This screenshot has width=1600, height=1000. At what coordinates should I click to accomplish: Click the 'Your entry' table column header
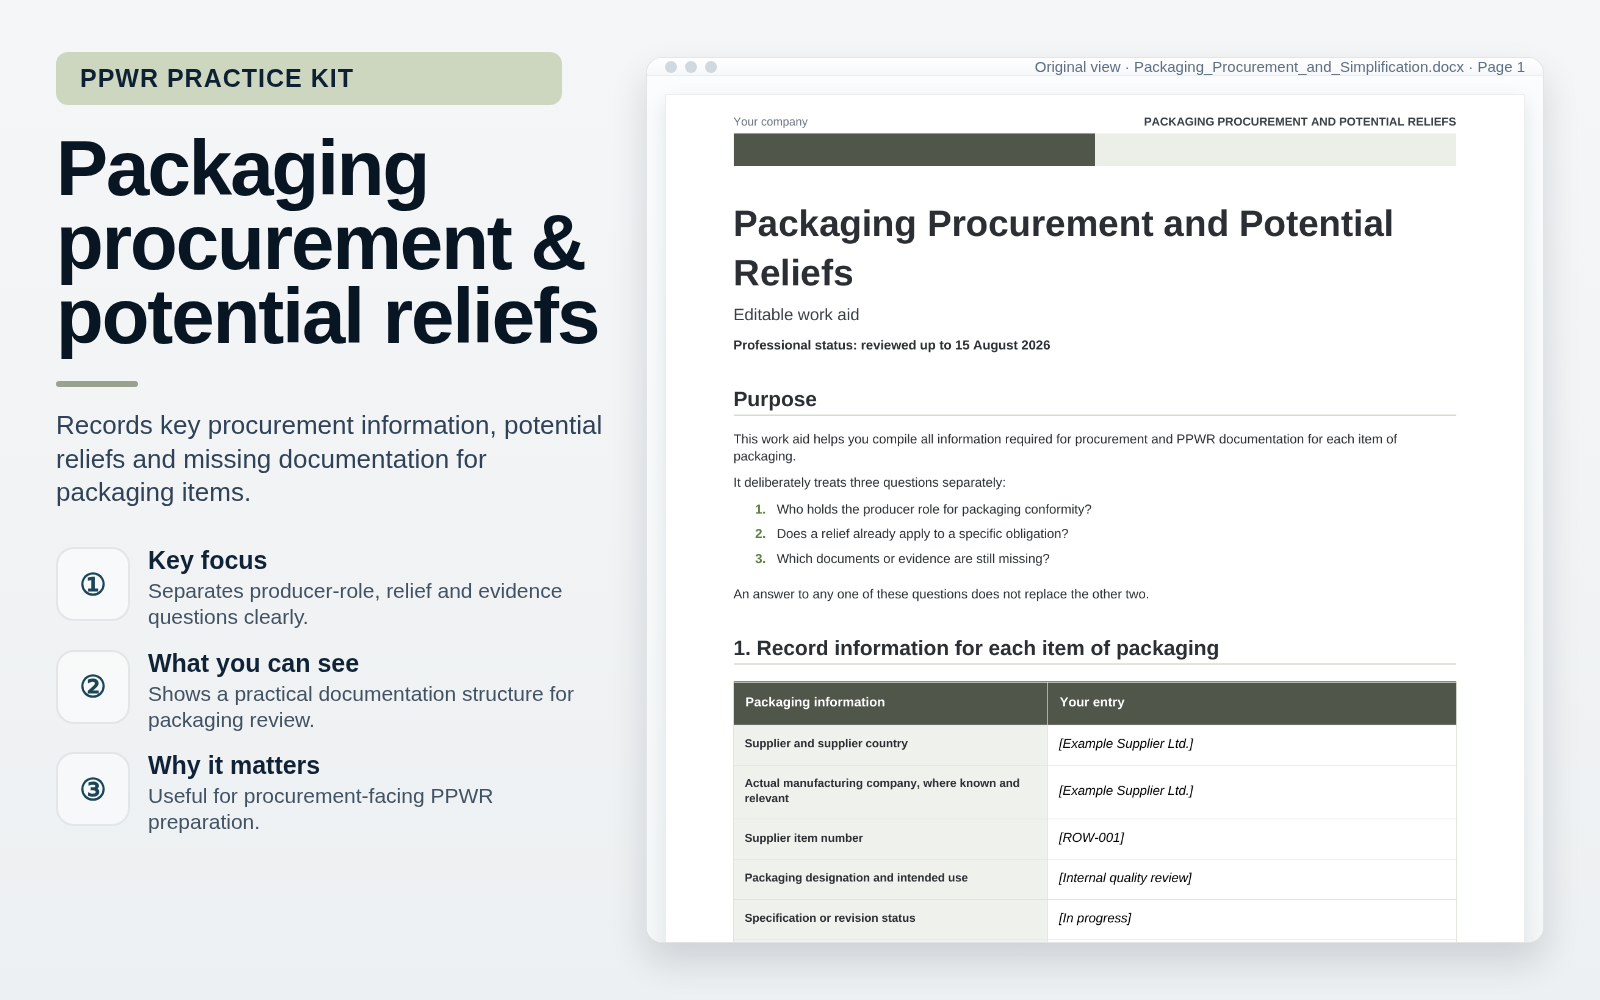(1252, 703)
